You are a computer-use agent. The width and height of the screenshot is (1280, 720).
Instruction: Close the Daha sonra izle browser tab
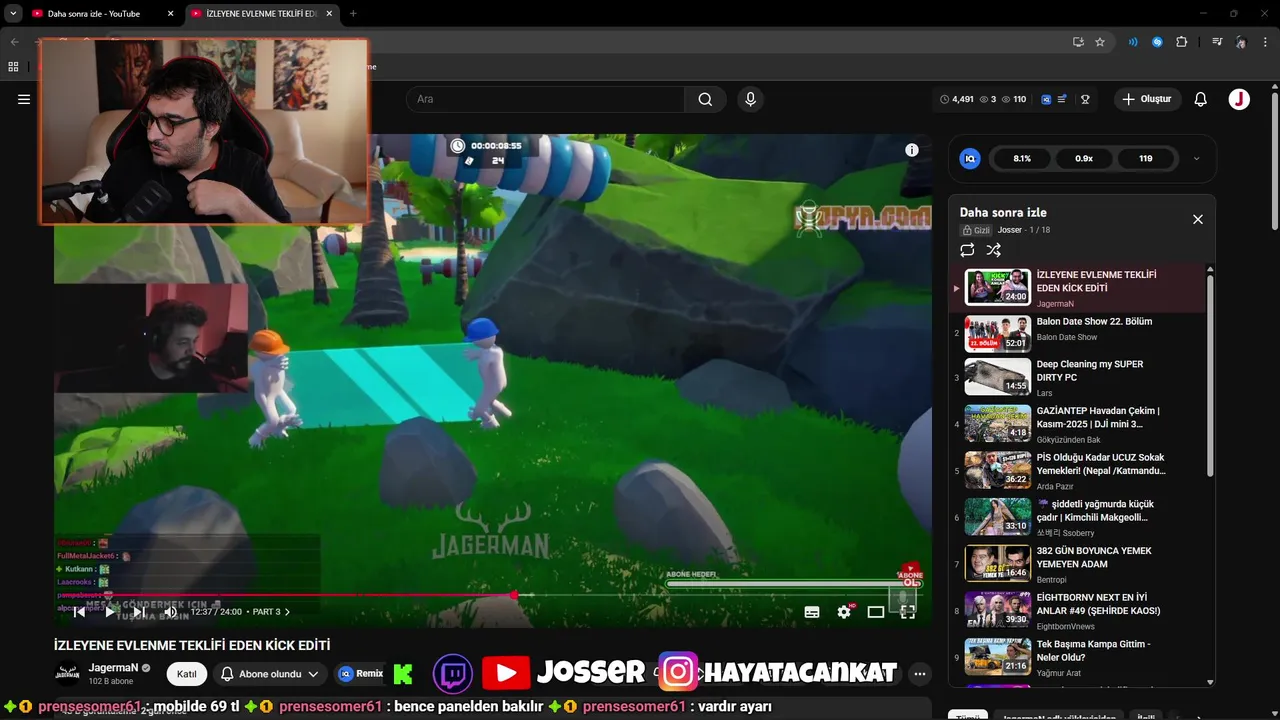coord(170,14)
